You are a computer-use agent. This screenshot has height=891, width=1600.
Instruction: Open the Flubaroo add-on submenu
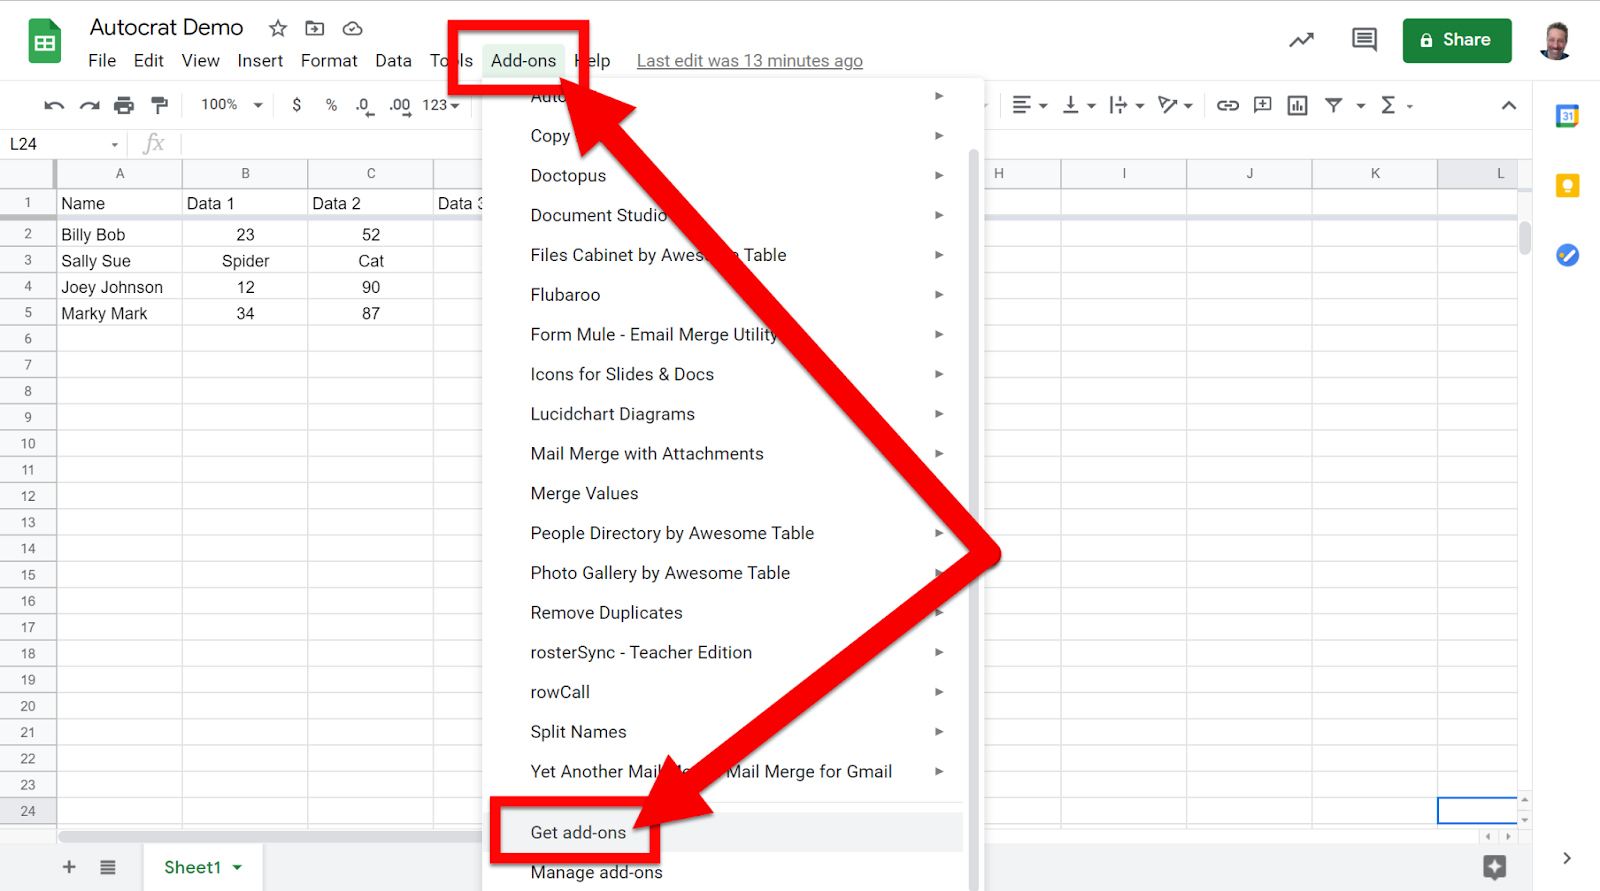pyautogui.click(x=724, y=295)
